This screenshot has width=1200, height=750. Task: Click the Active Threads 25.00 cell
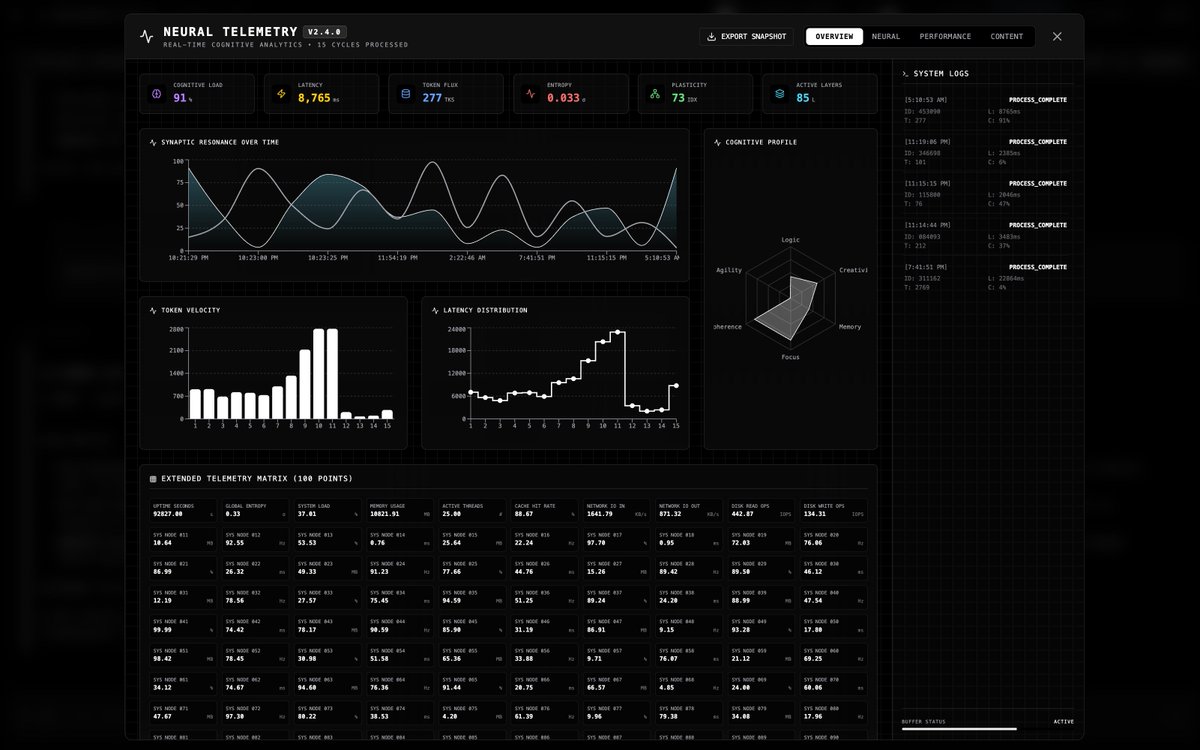[x=472, y=510]
